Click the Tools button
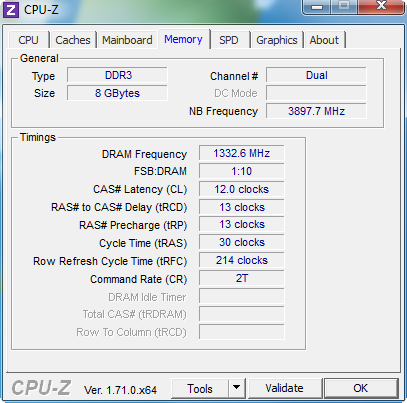Image resolution: width=407 pixels, height=403 pixels. [200, 389]
